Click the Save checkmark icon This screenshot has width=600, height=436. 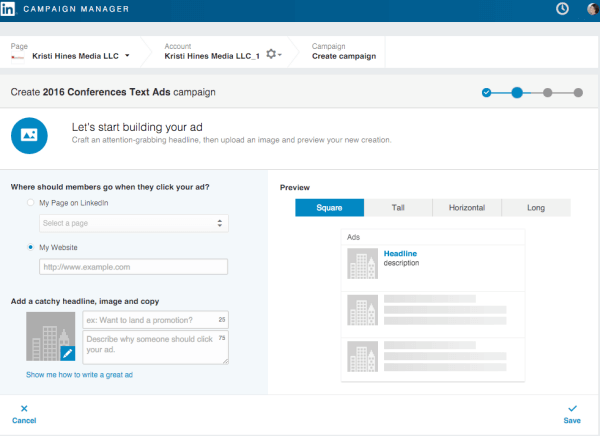click(x=572, y=408)
